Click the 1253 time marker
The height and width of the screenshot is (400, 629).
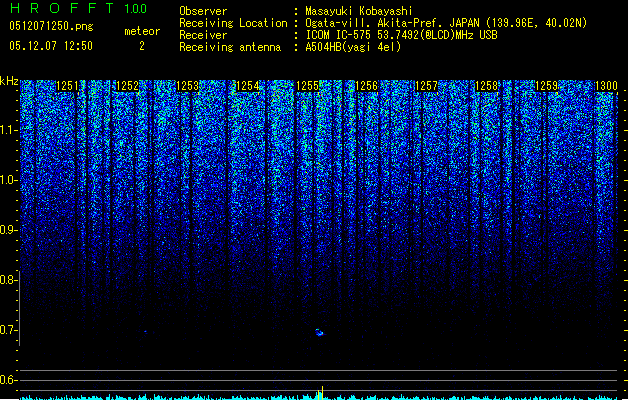pos(187,86)
